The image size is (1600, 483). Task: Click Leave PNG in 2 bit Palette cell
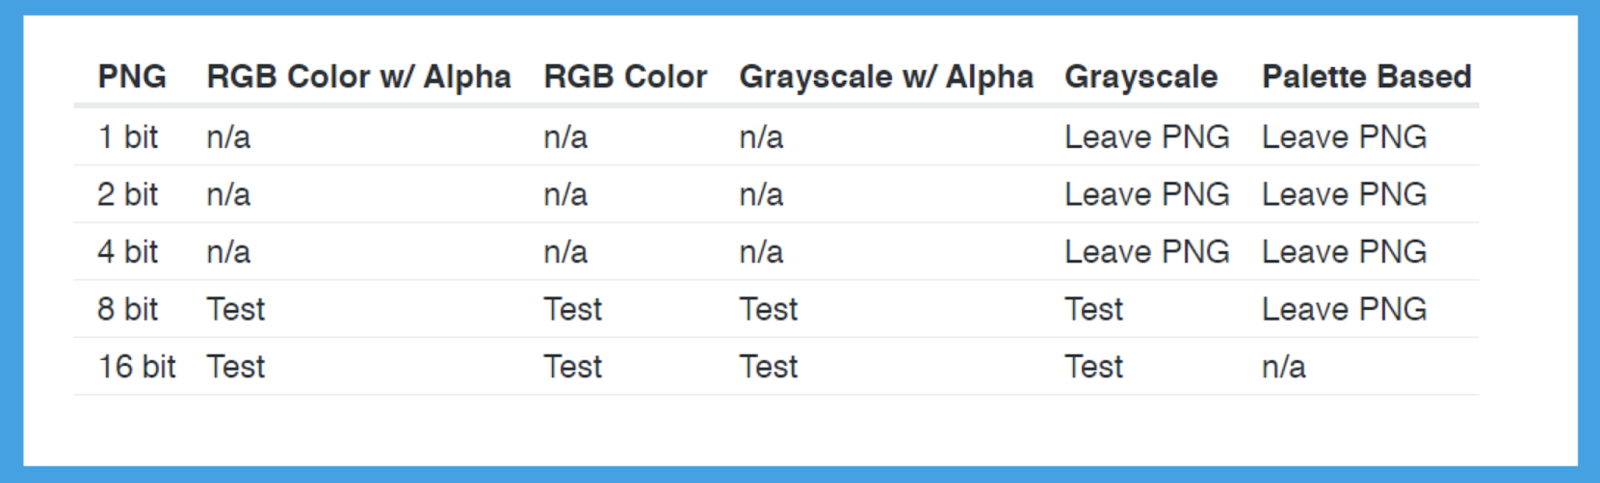(x=1344, y=194)
